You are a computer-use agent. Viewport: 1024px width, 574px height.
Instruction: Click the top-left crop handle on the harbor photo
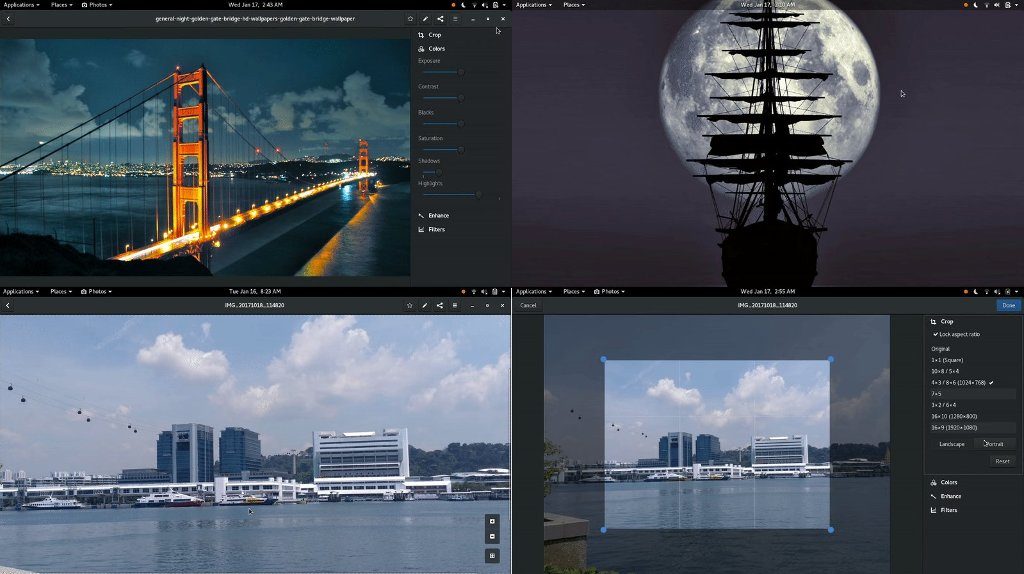pos(604,359)
